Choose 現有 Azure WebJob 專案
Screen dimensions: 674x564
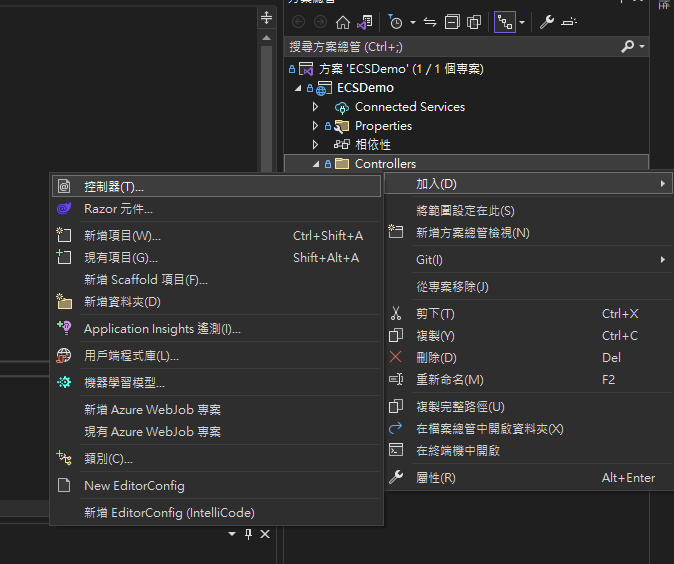pos(216,432)
